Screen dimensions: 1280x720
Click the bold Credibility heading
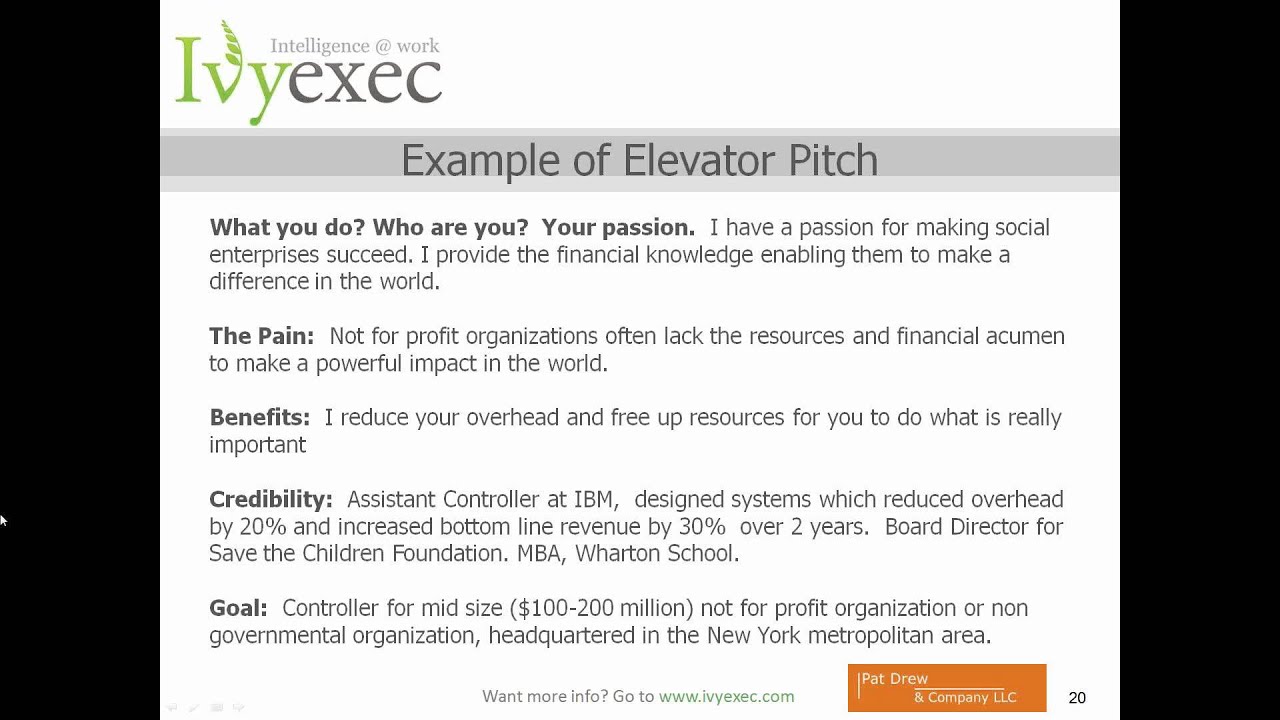pyautogui.click(x=270, y=499)
